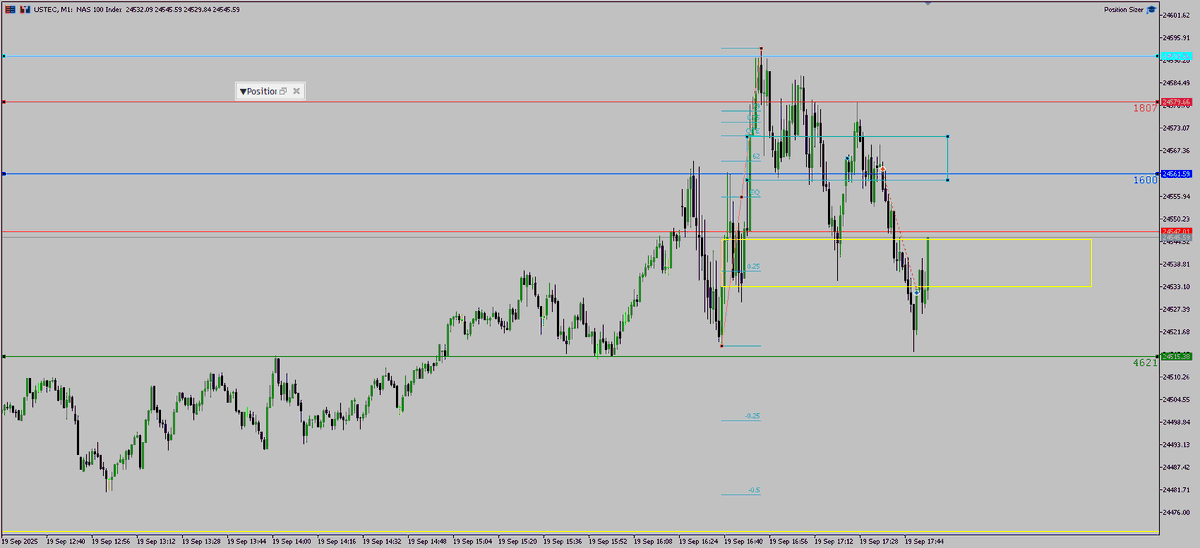Click the chart shift triangle marker
This screenshot has width=1200, height=548.
[927, 4]
